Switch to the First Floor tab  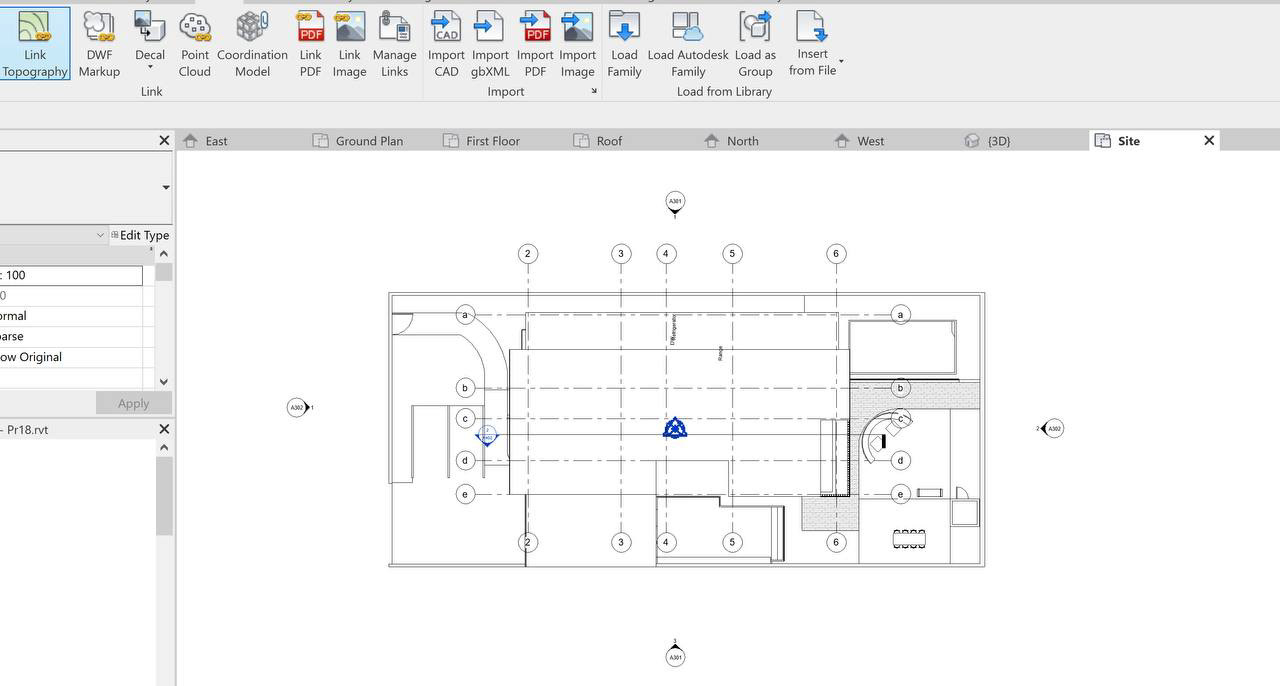click(x=493, y=141)
